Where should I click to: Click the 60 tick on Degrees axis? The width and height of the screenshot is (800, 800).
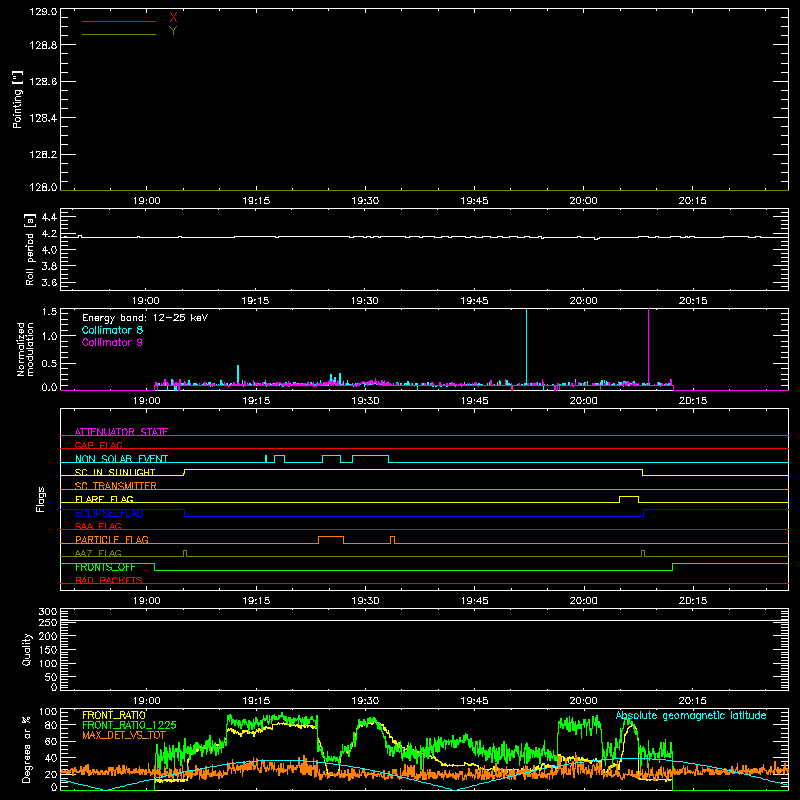coord(51,741)
